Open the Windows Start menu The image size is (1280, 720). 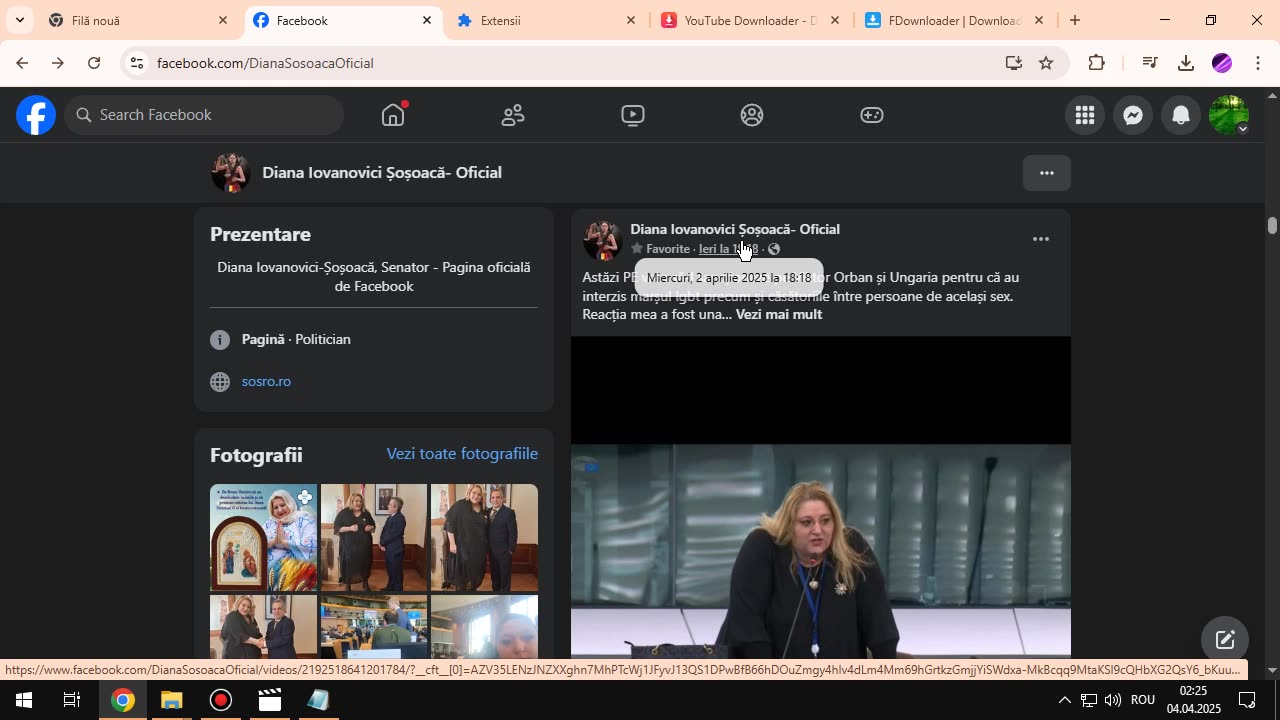(x=24, y=700)
